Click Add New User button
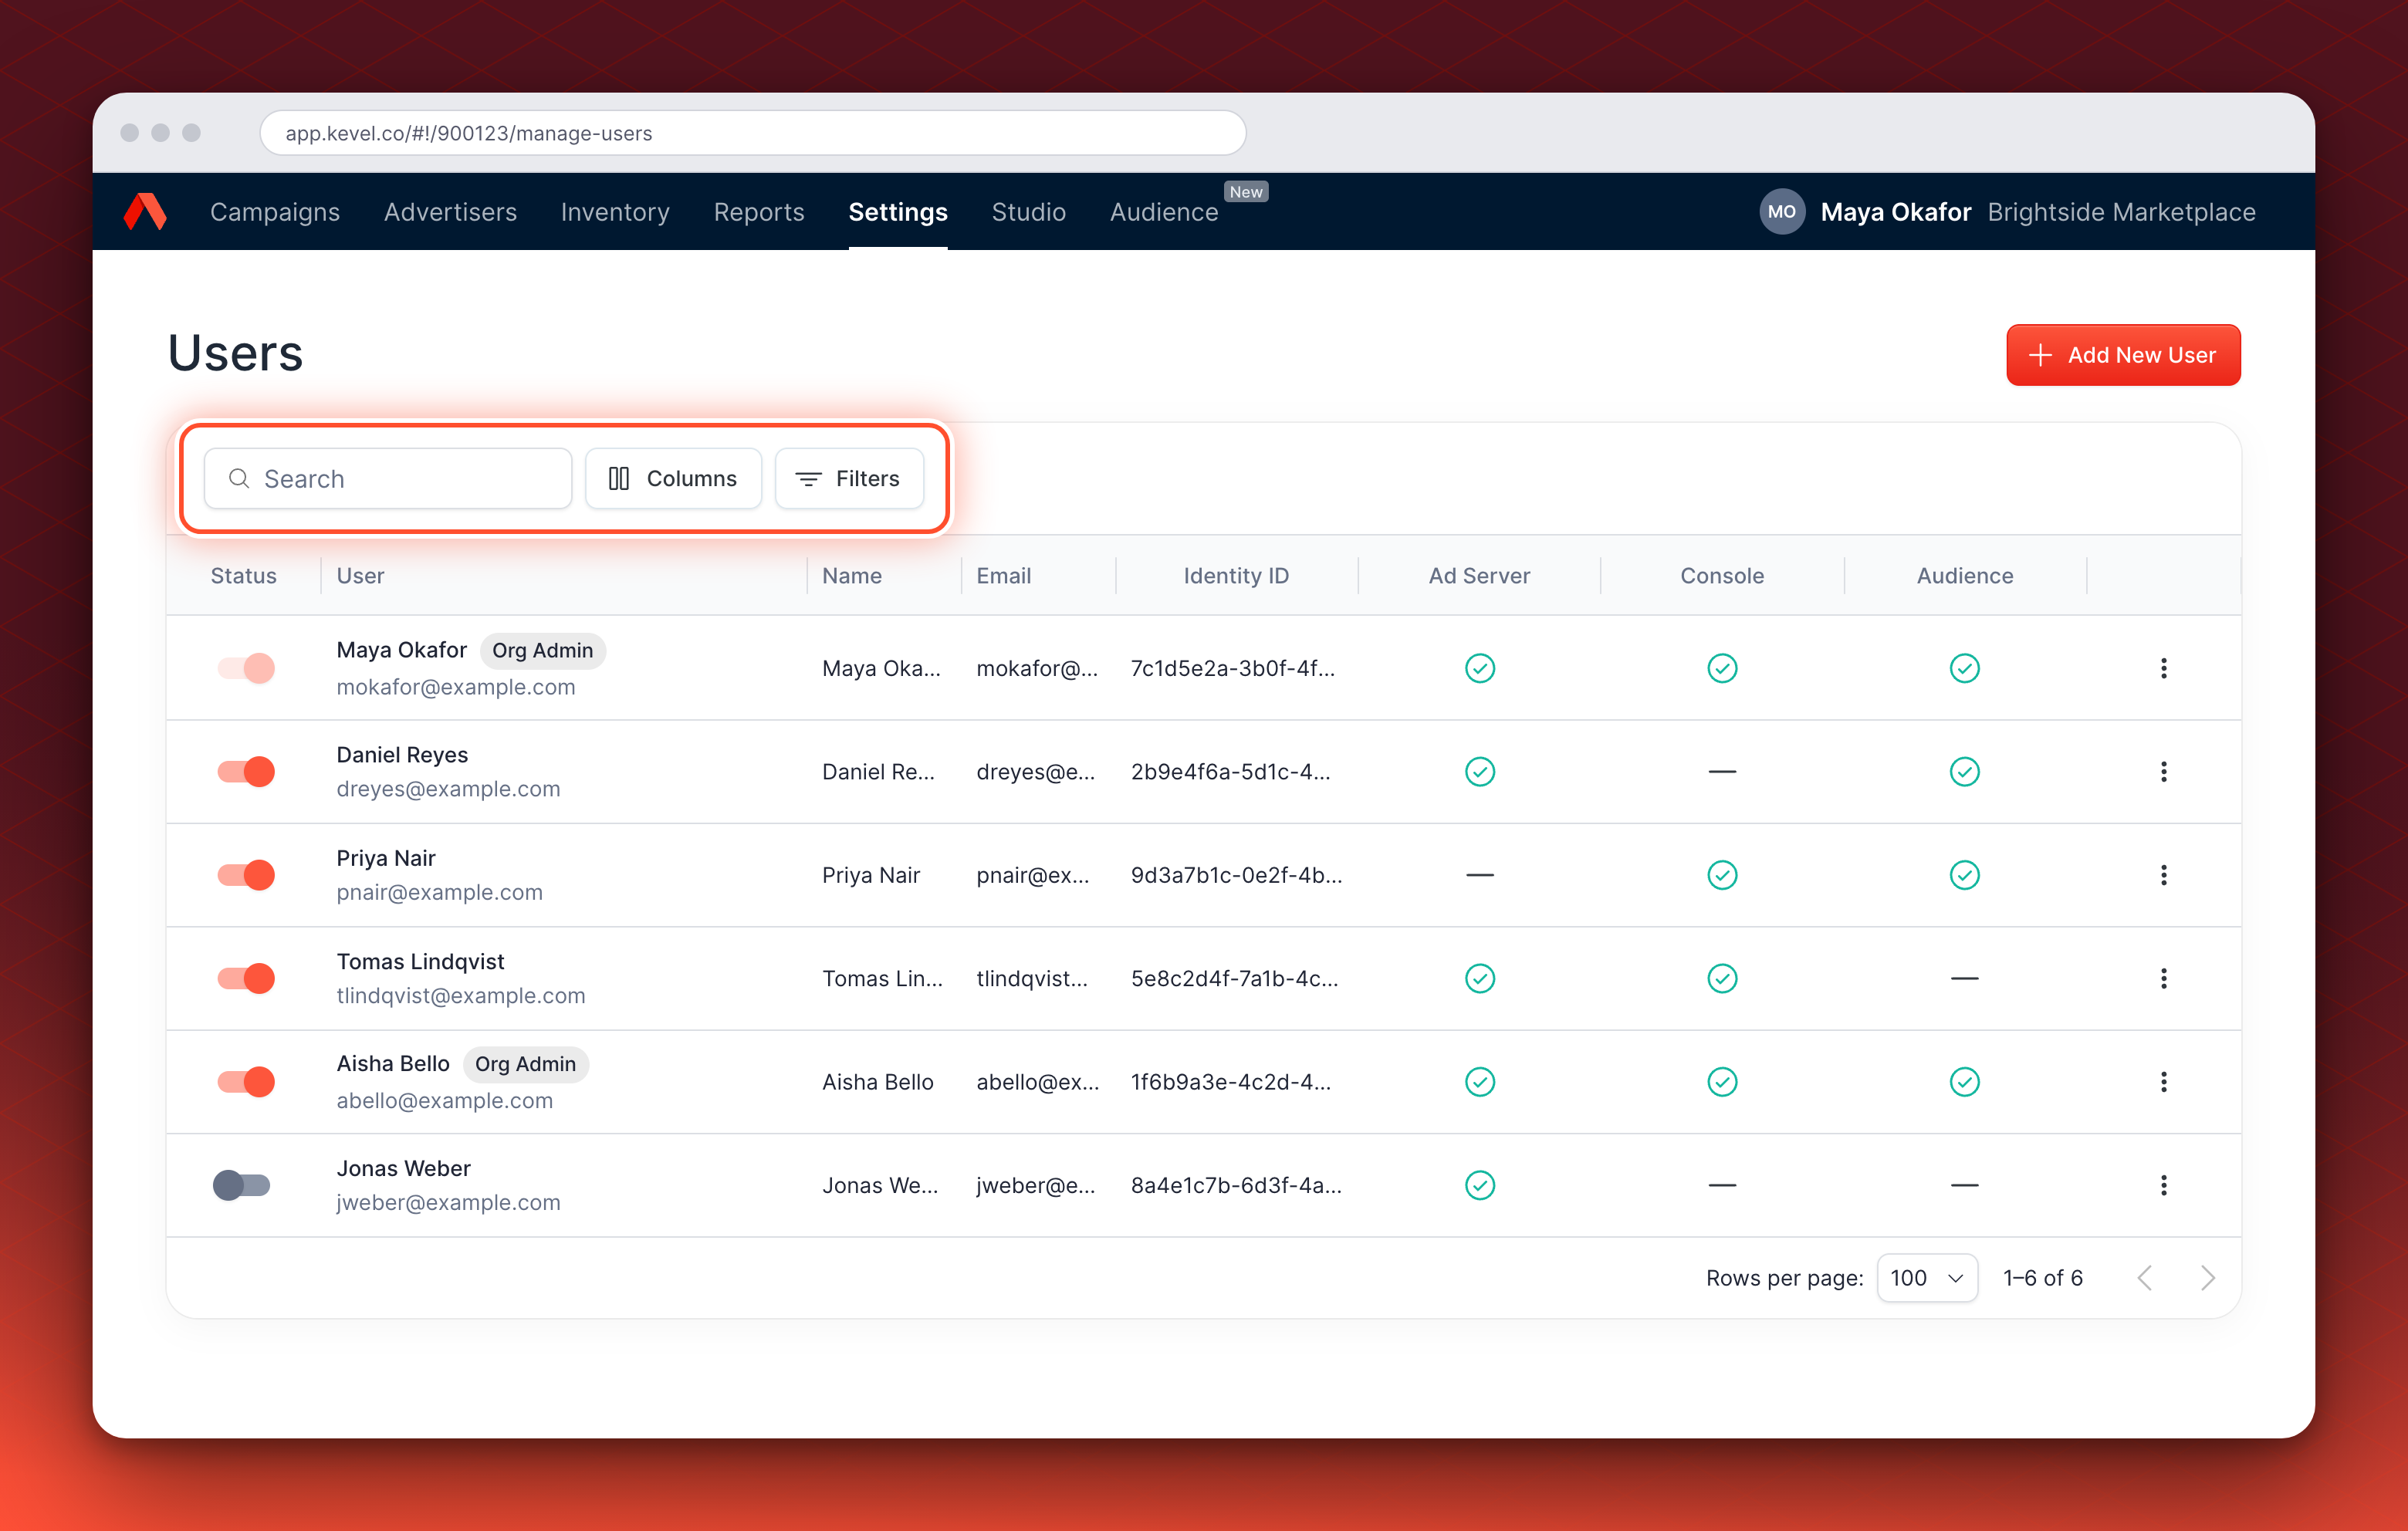 click(2123, 355)
